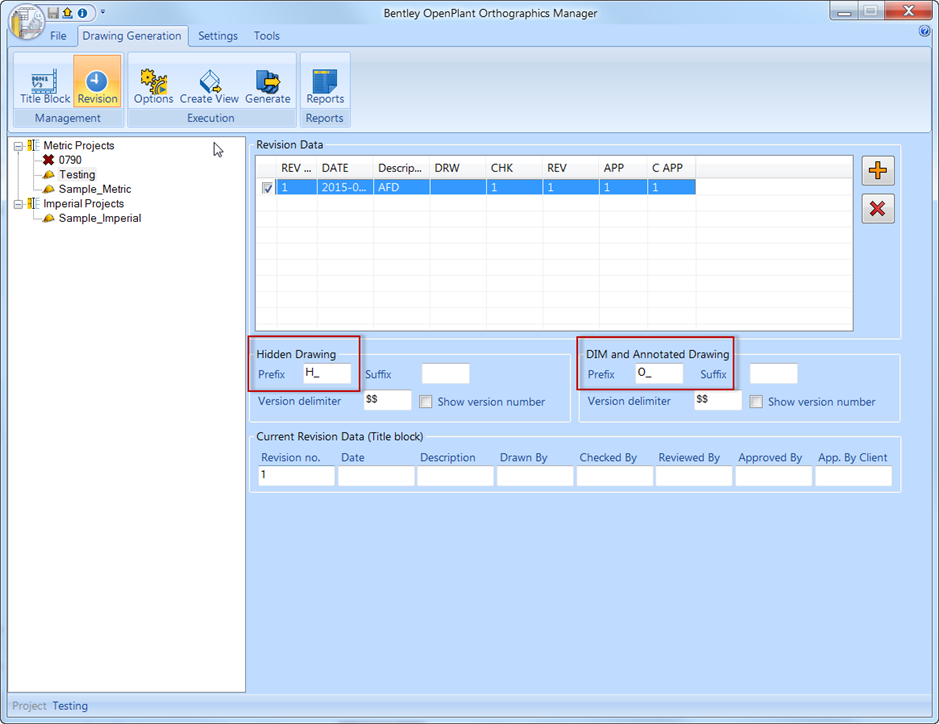Click Testing in the status bar
This screenshot has height=724, width=939.
point(70,706)
